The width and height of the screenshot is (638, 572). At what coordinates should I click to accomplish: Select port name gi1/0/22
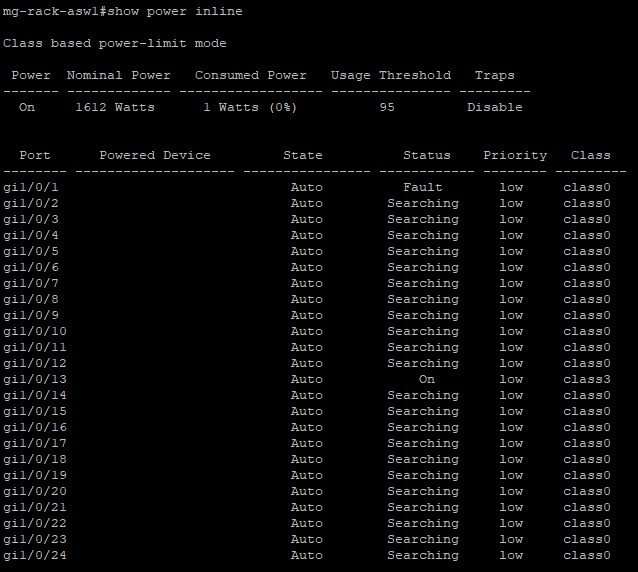click(35, 524)
